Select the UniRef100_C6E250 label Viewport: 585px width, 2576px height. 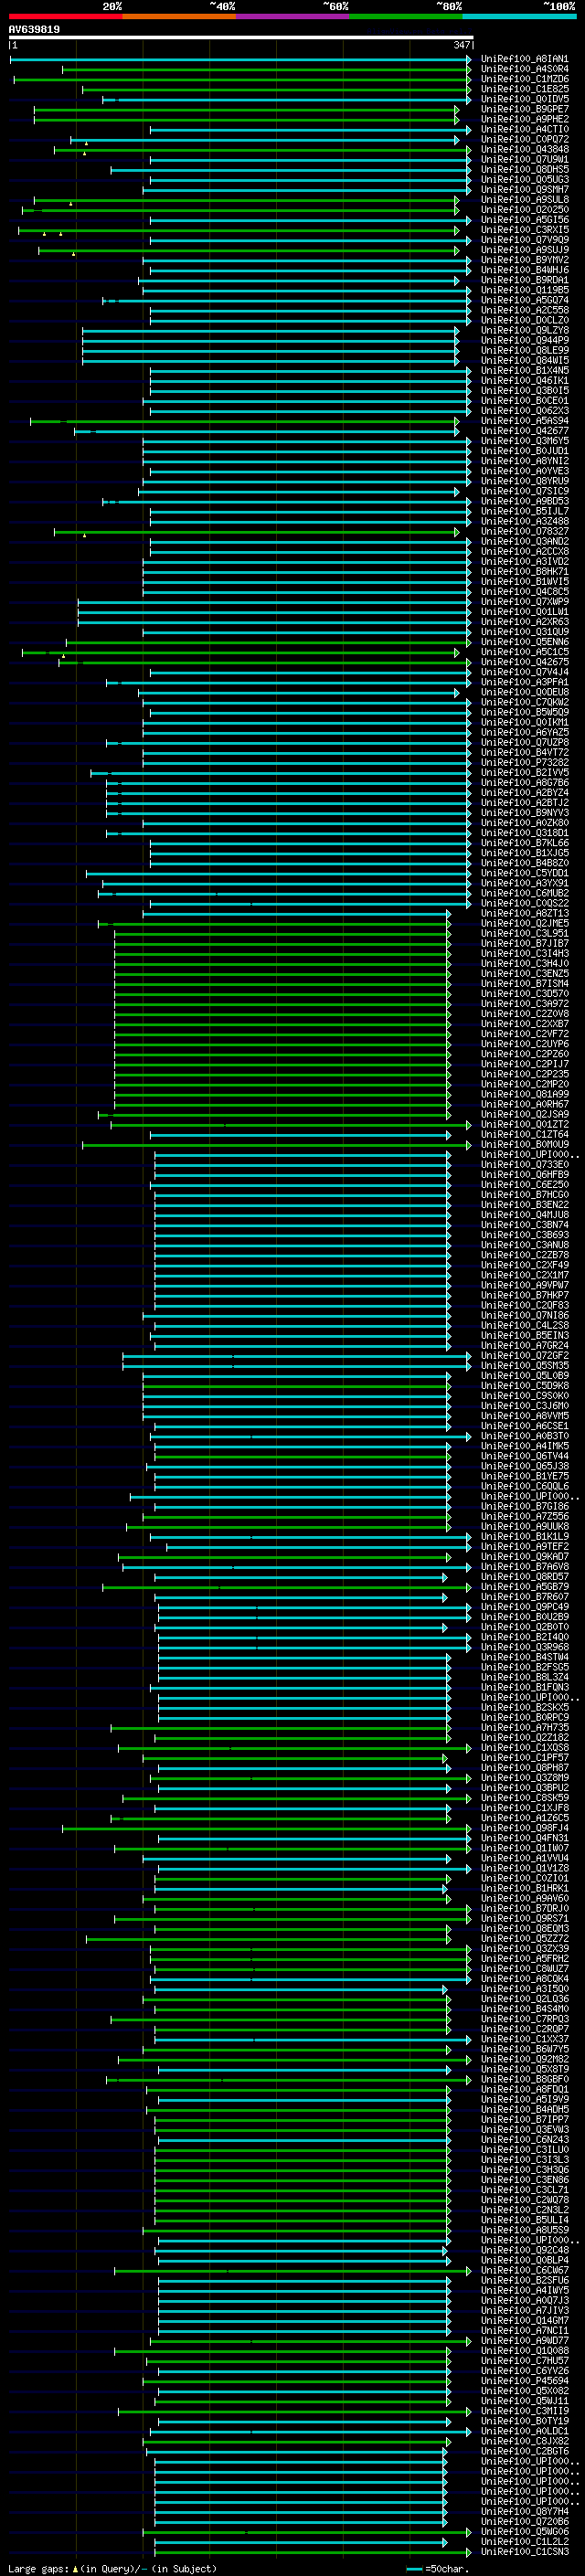click(x=525, y=1184)
